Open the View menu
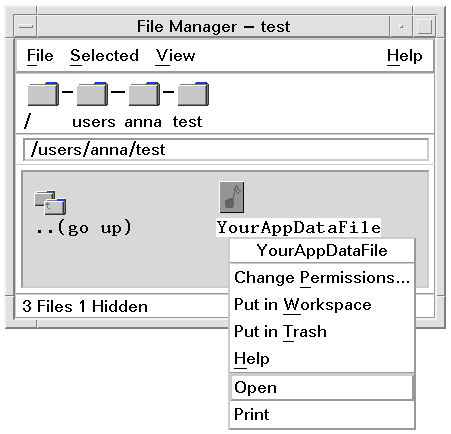Screen dimensions: 451x434 pyautogui.click(x=175, y=55)
